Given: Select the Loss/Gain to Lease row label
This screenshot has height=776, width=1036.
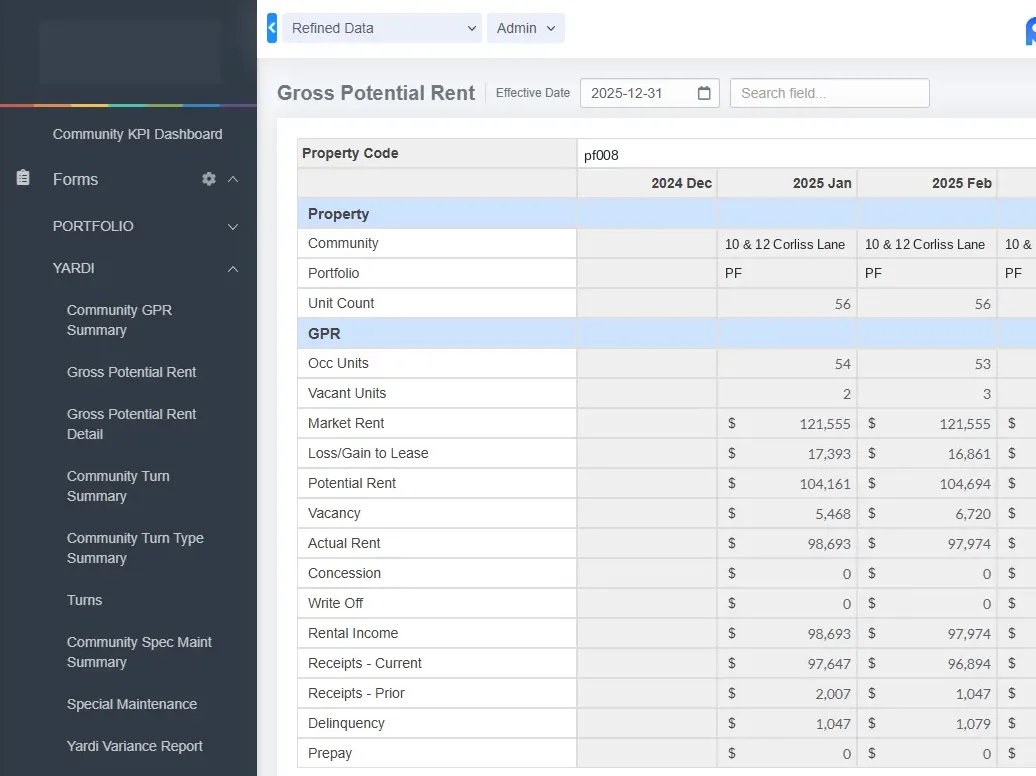Looking at the screenshot, I should (368, 453).
